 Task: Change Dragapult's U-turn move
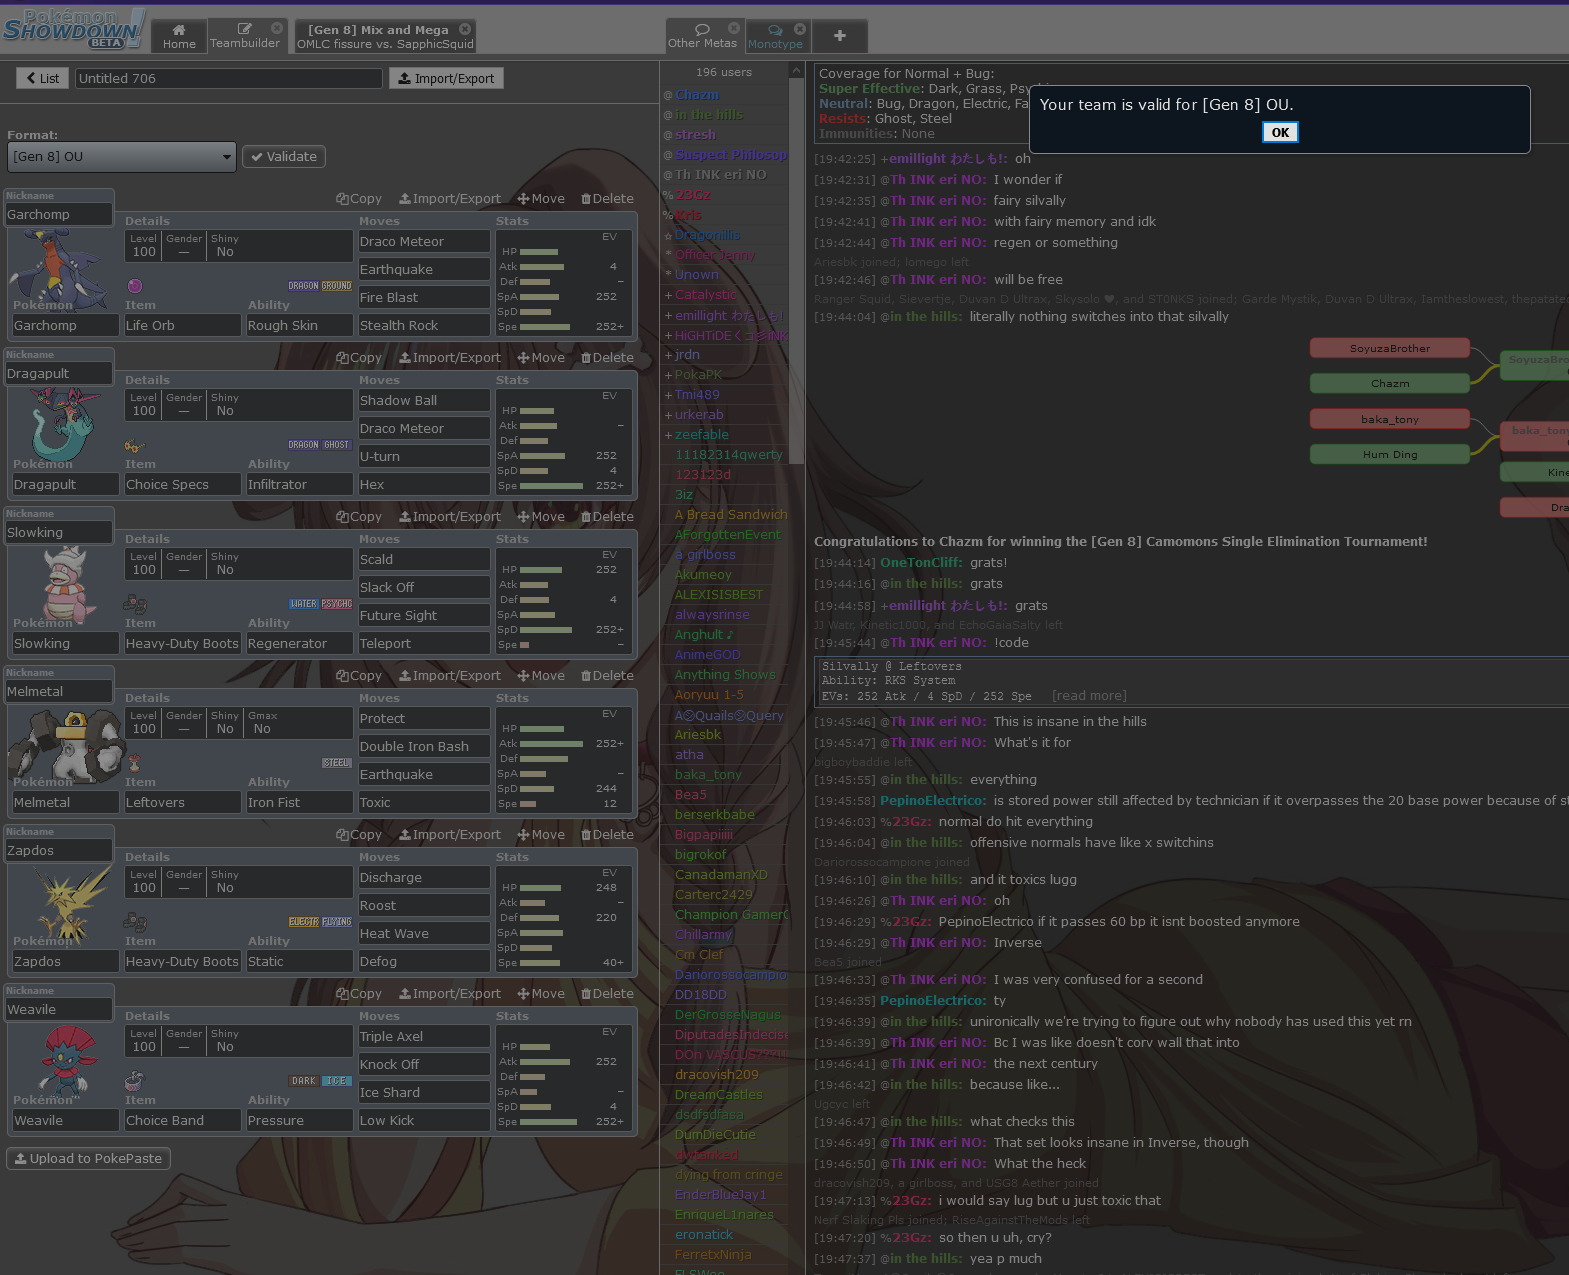424,457
